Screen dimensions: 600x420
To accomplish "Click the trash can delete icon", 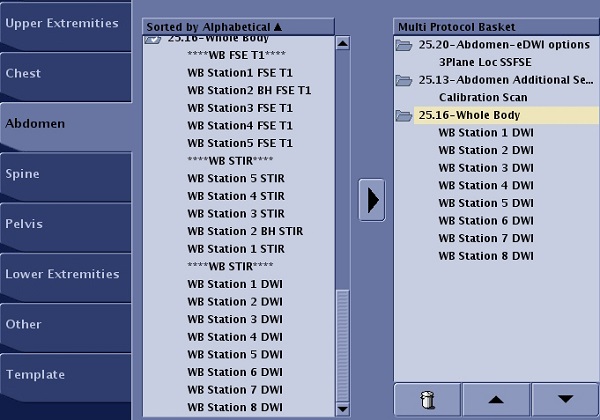I will click(x=428, y=399).
